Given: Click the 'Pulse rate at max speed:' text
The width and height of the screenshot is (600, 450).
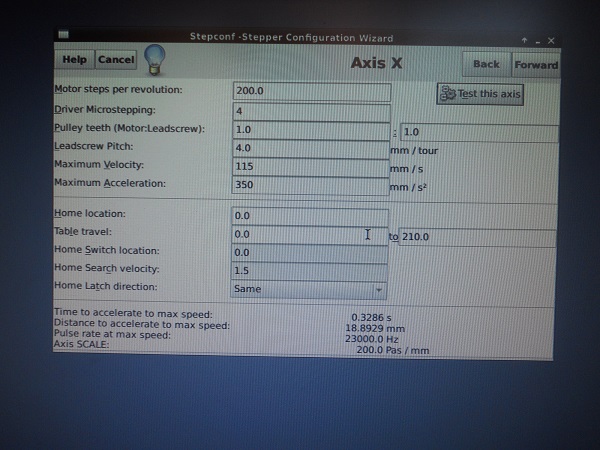Looking at the screenshot, I should (x=112, y=334).
